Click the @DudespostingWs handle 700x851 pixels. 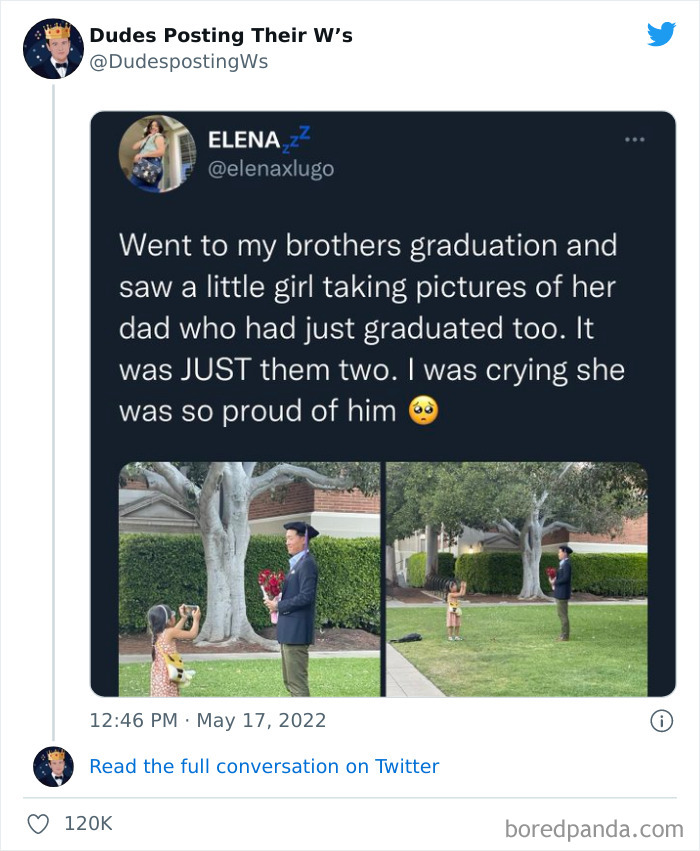[179, 62]
